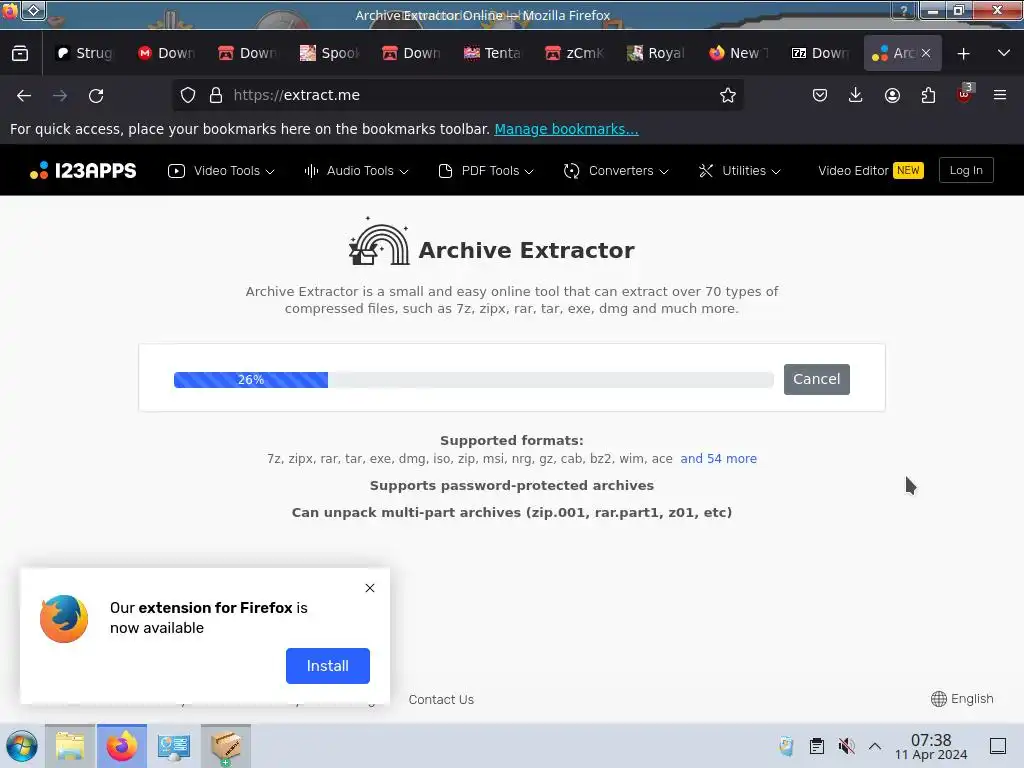The image size is (1024, 768).
Task: Switch to the Royal tab
Action: click(x=656, y=53)
